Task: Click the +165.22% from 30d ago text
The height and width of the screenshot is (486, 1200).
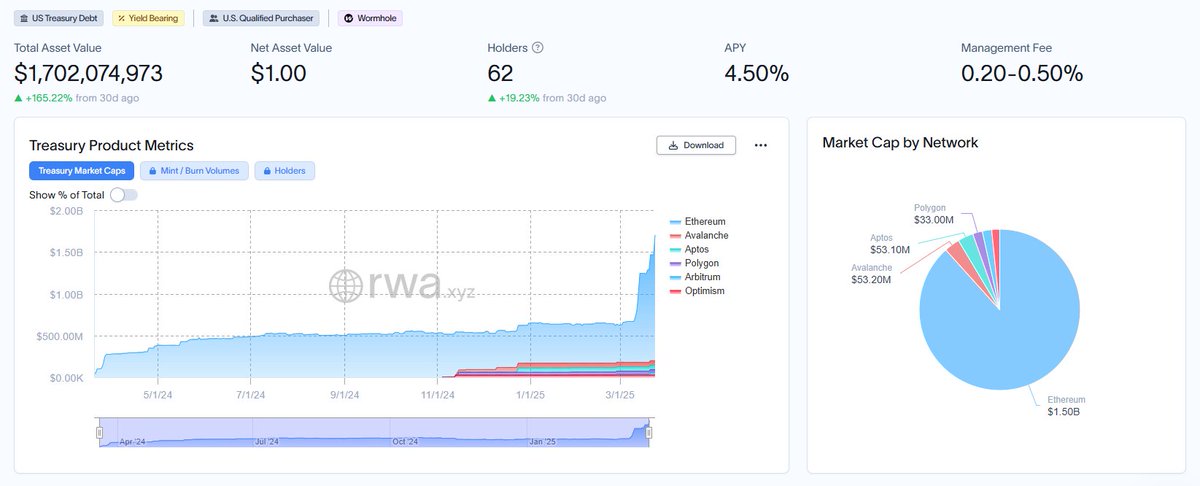Action: (76, 98)
